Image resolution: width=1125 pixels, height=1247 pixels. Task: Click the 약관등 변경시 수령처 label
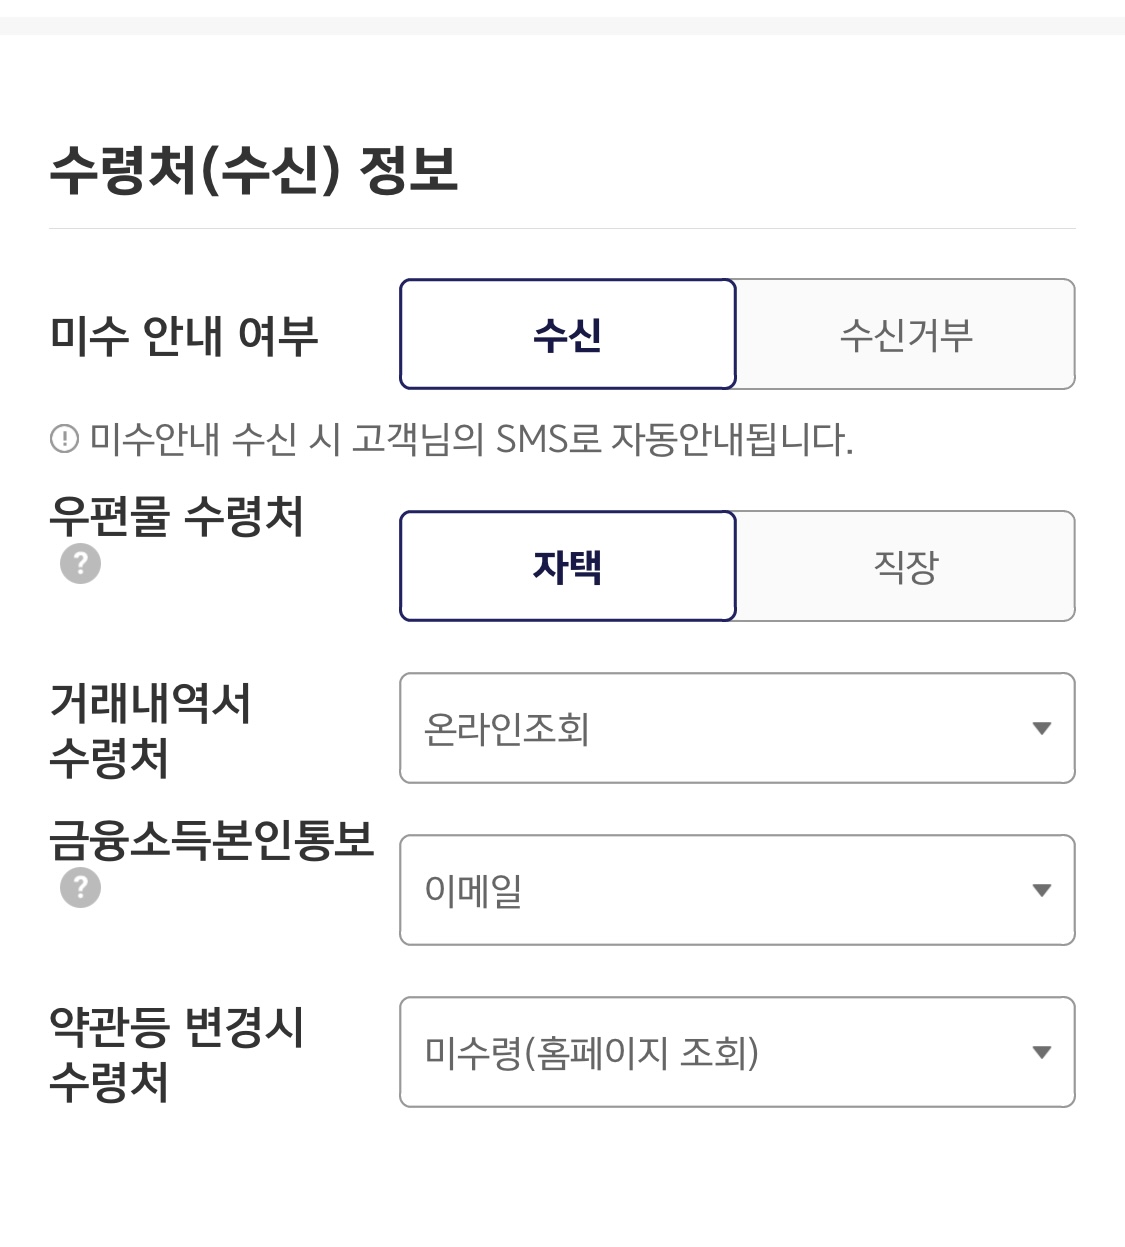[x=176, y=1054]
